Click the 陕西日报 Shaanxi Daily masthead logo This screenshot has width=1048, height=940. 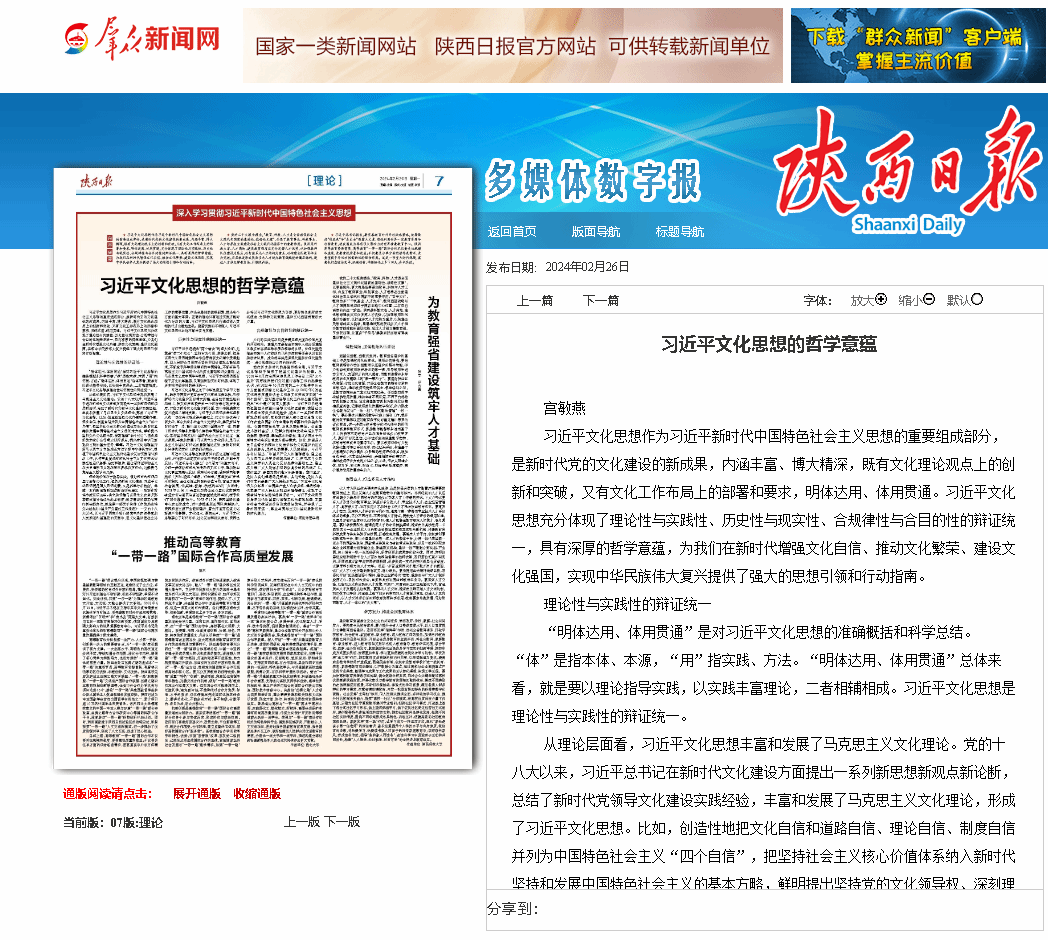coord(905,175)
